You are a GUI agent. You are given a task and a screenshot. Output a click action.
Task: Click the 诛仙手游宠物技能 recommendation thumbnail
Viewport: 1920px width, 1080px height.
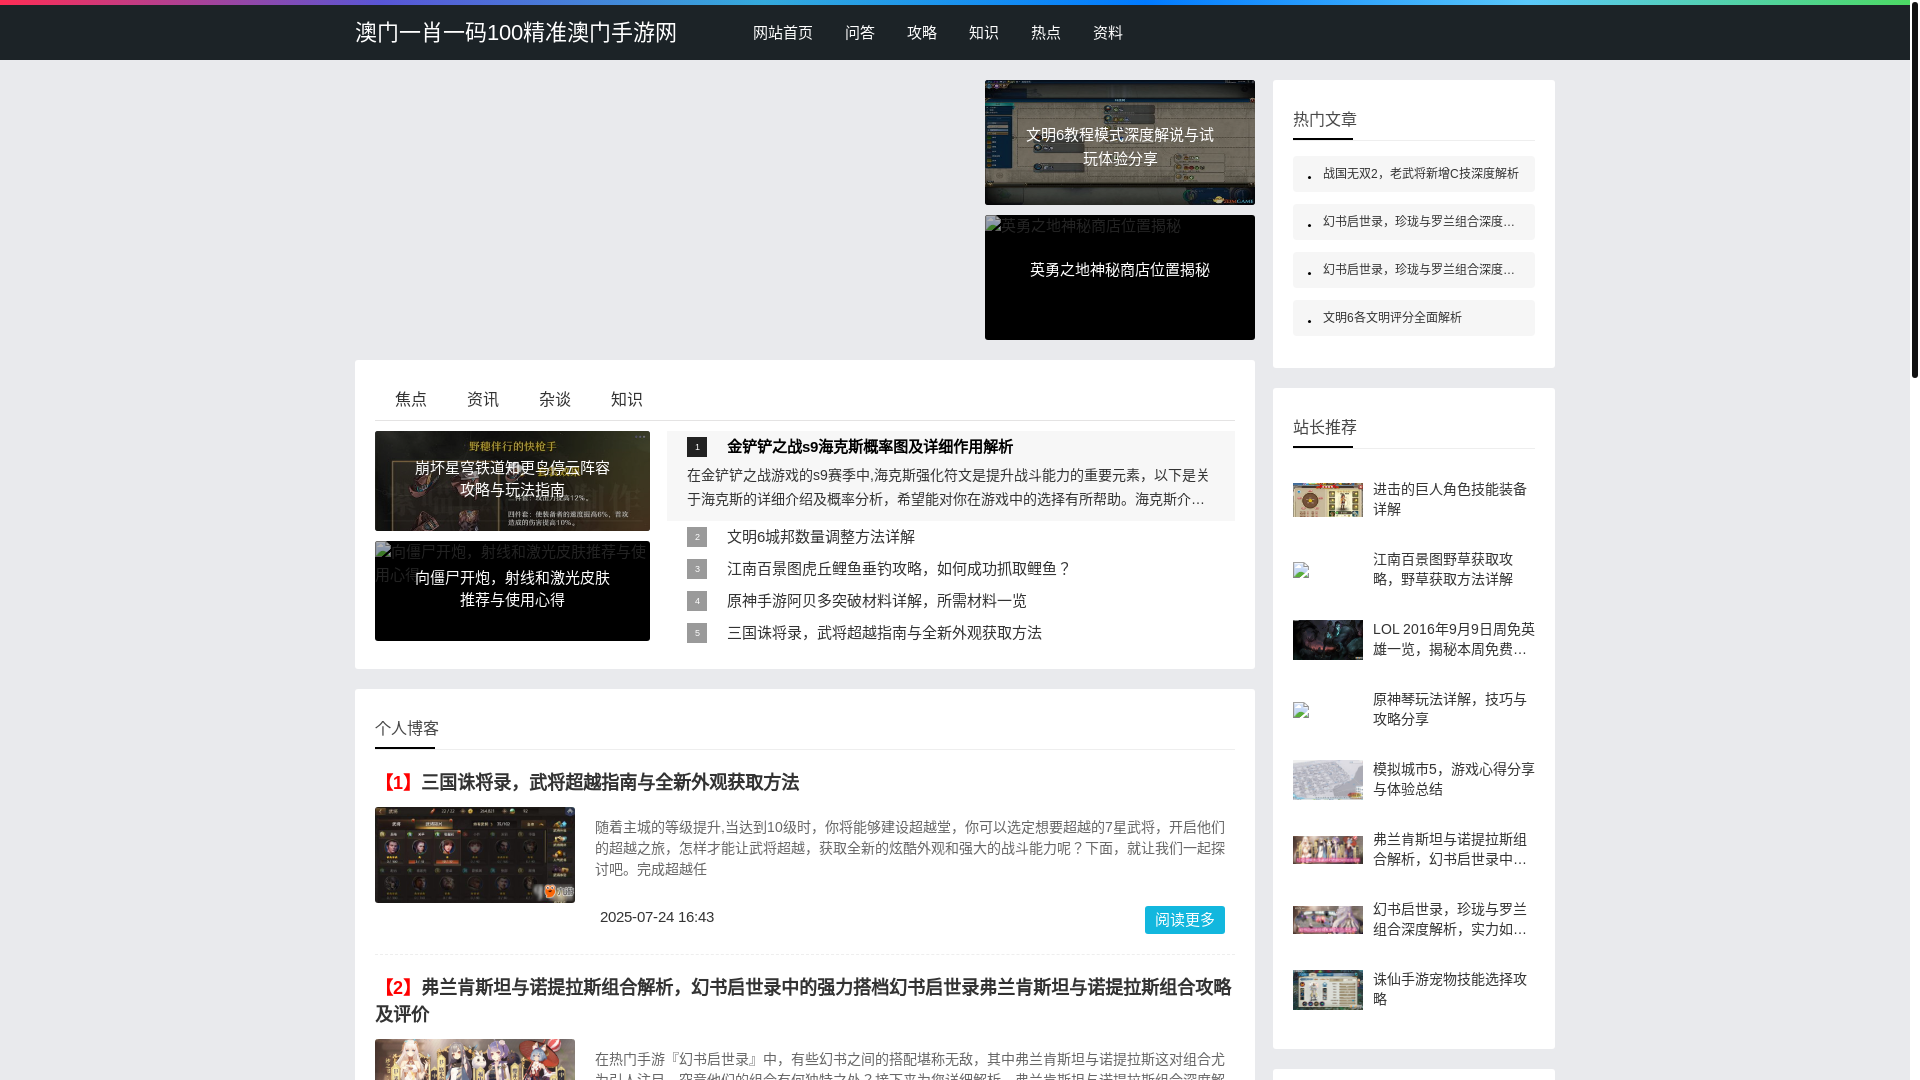click(1327, 990)
